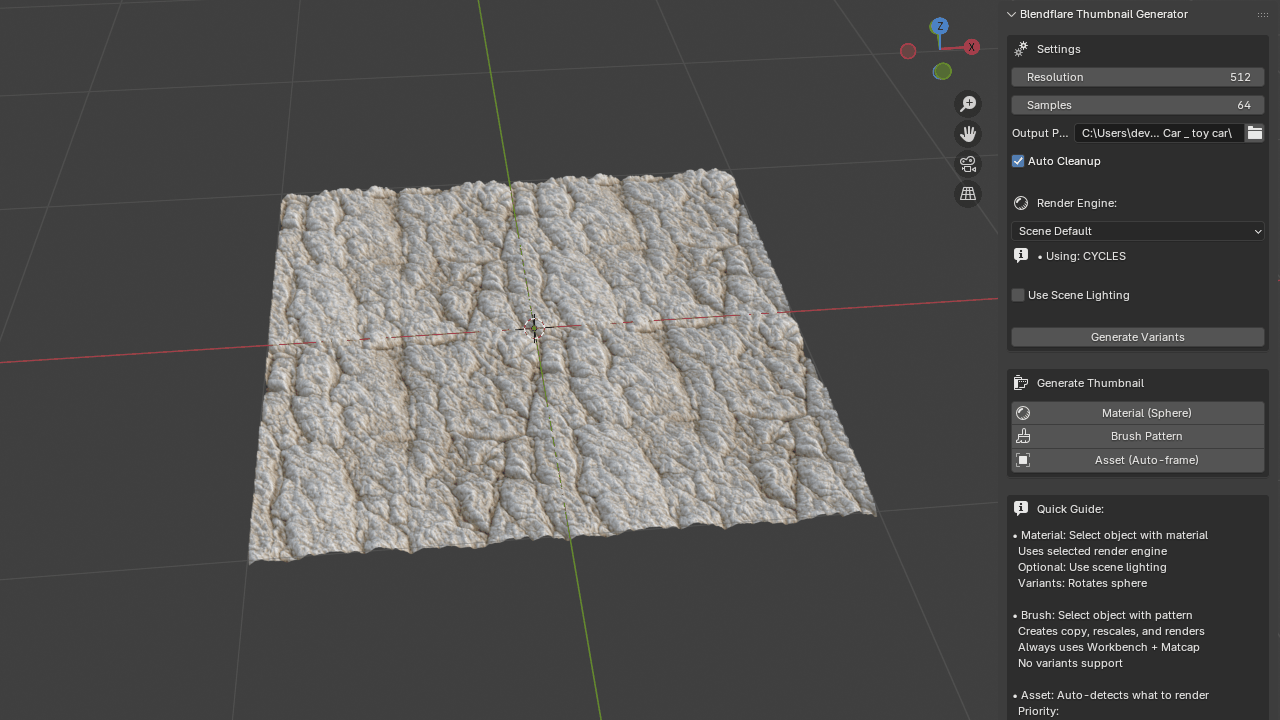Click the Z axis on the navigation gizmo
The image size is (1280, 720).
(x=939, y=26)
